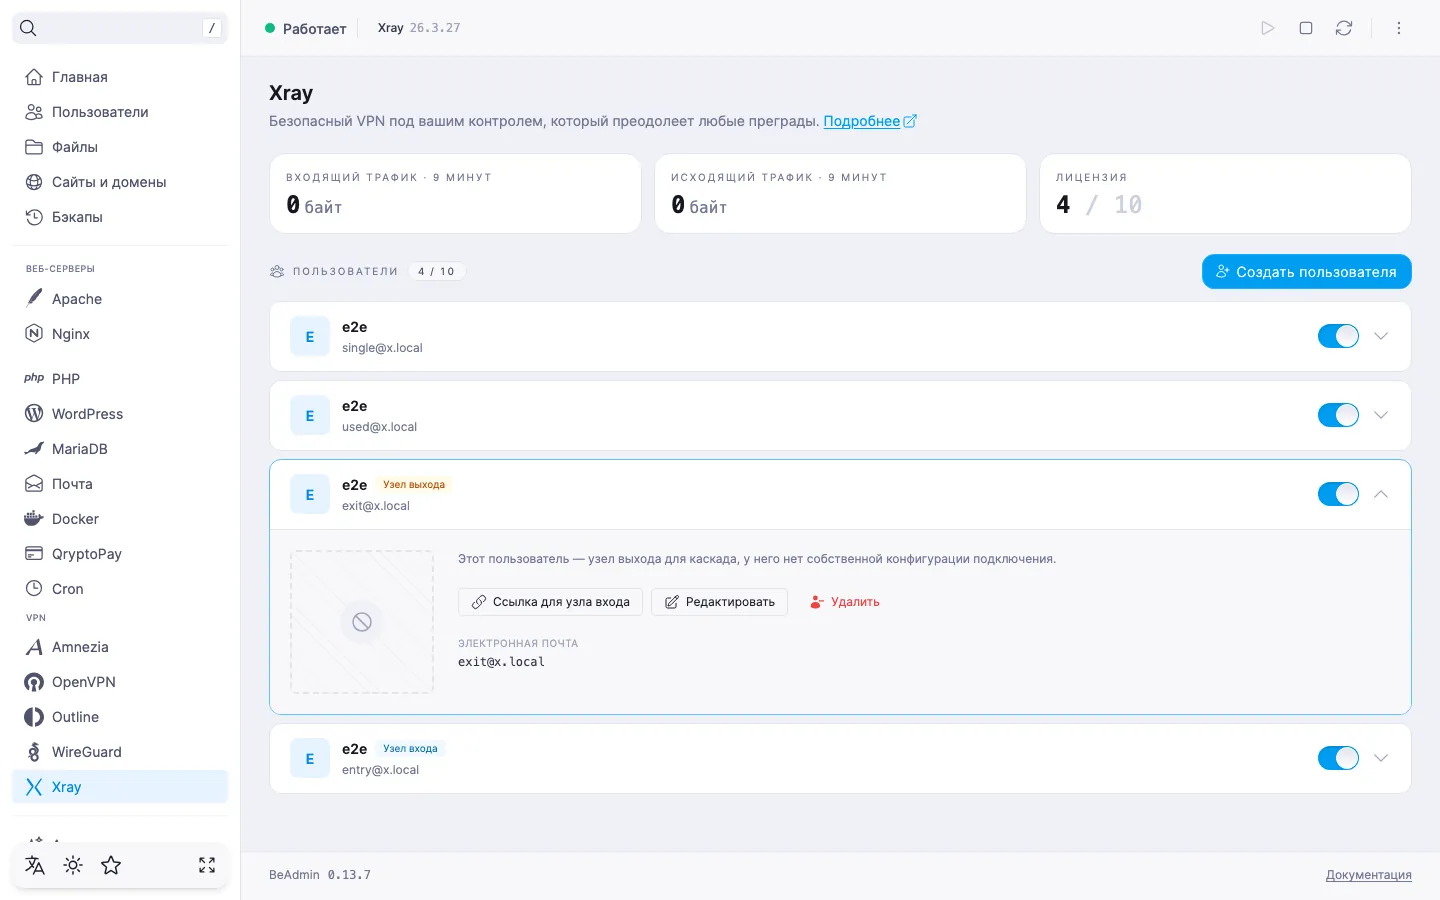Stop Xray service with square icon

pyautogui.click(x=1306, y=28)
